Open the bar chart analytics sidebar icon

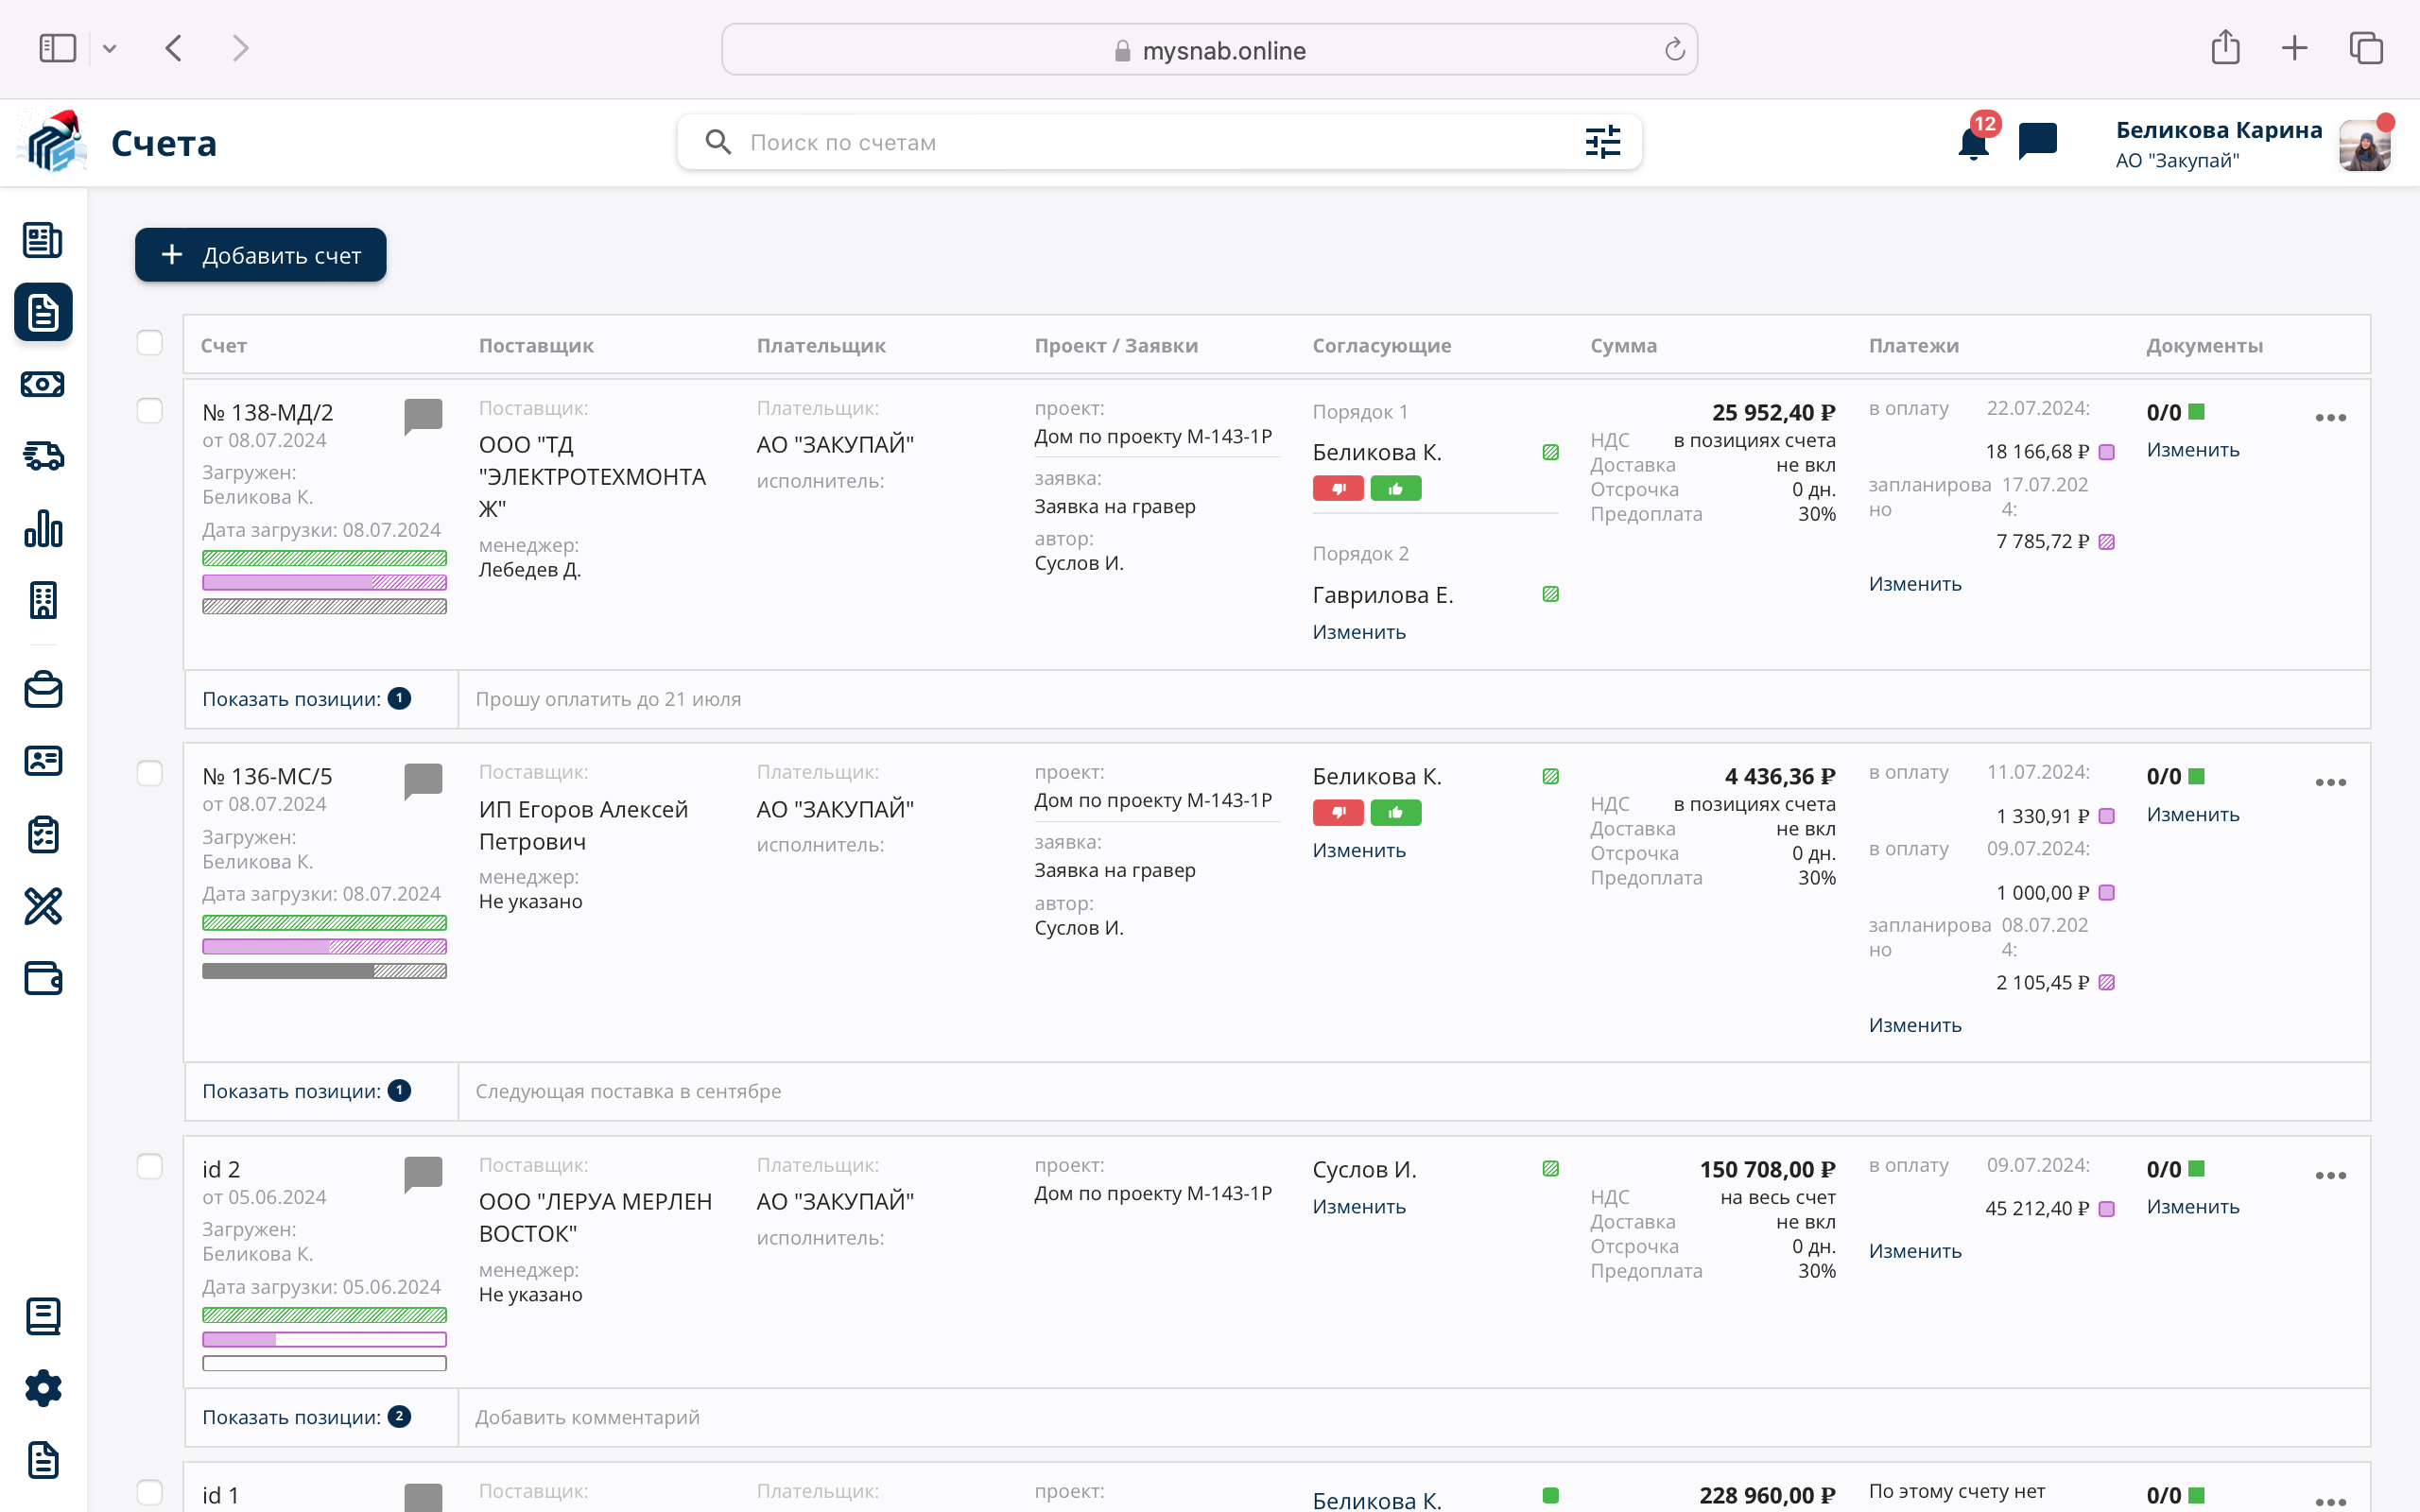coord(43,528)
